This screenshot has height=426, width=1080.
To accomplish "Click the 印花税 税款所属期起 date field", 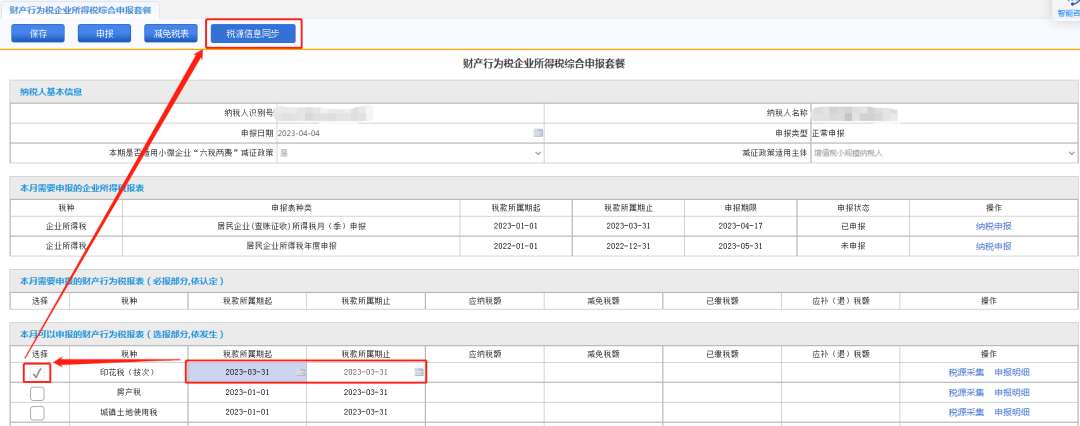I will pos(247,372).
